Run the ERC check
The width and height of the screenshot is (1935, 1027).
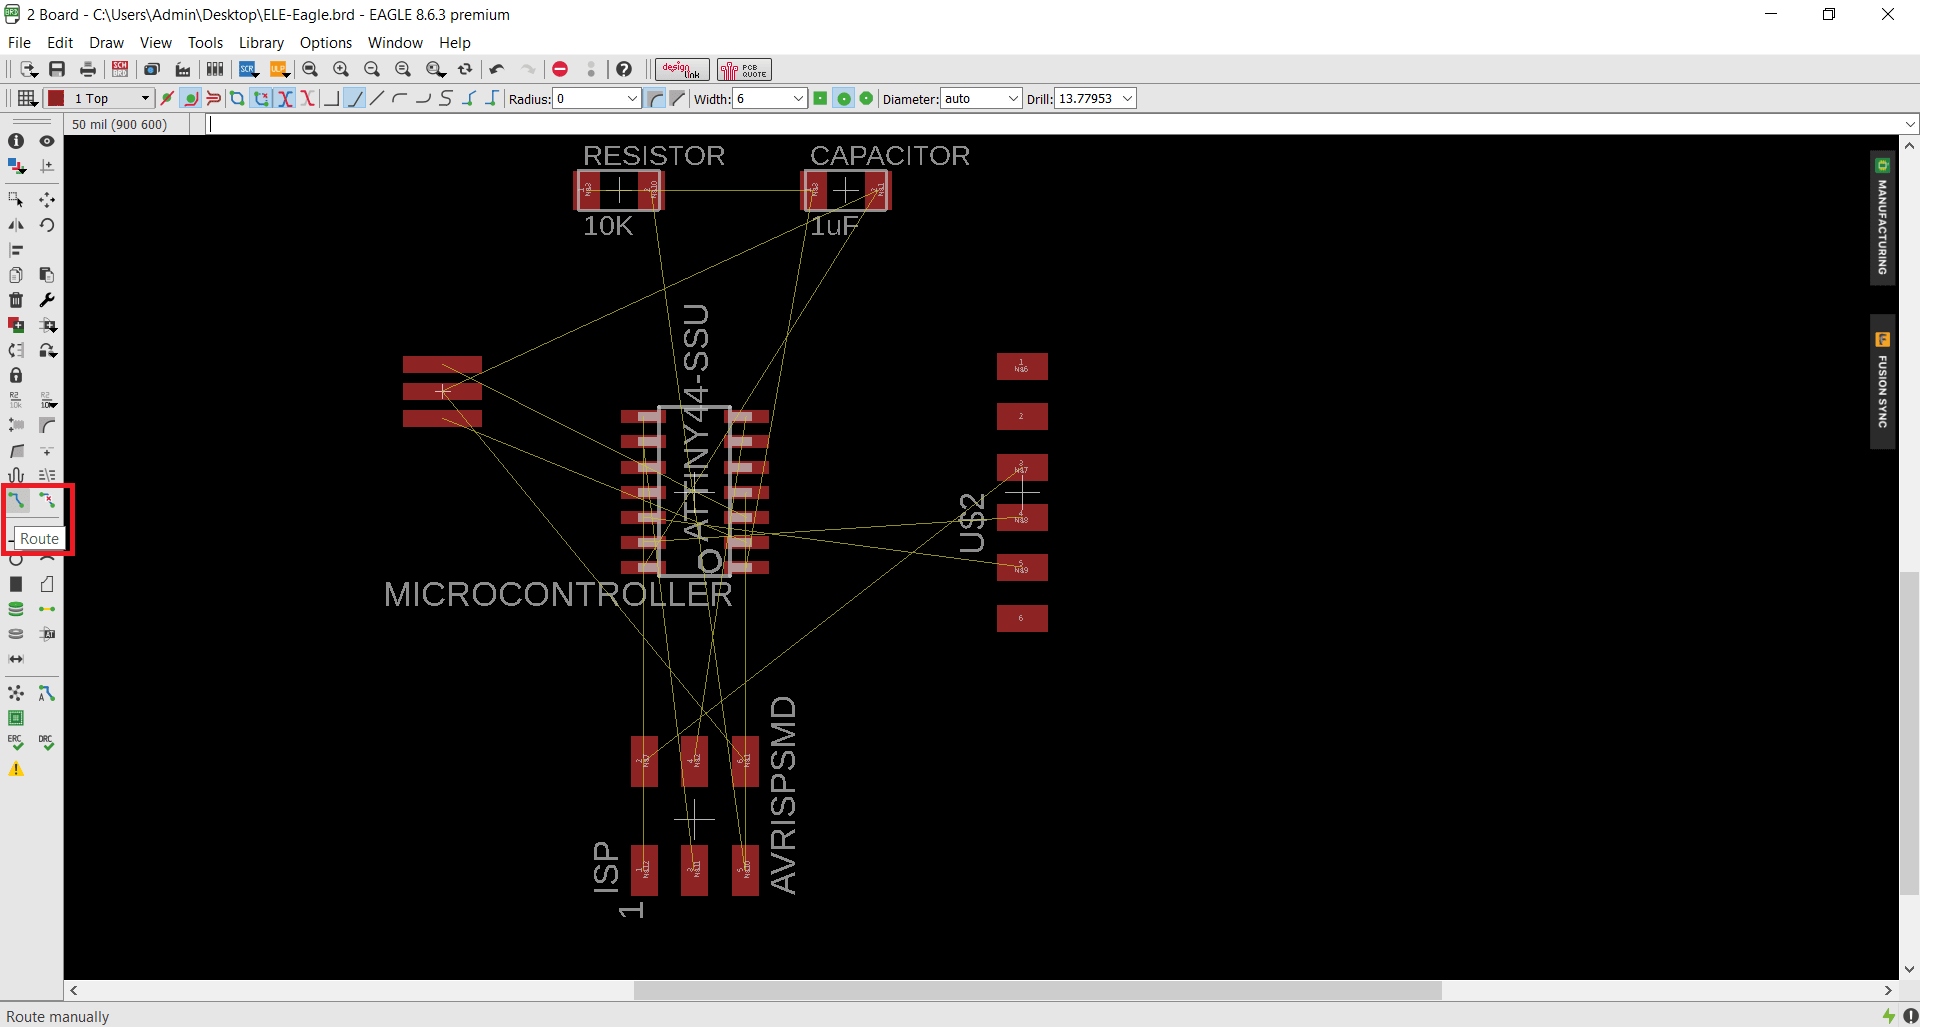pyautogui.click(x=16, y=743)
